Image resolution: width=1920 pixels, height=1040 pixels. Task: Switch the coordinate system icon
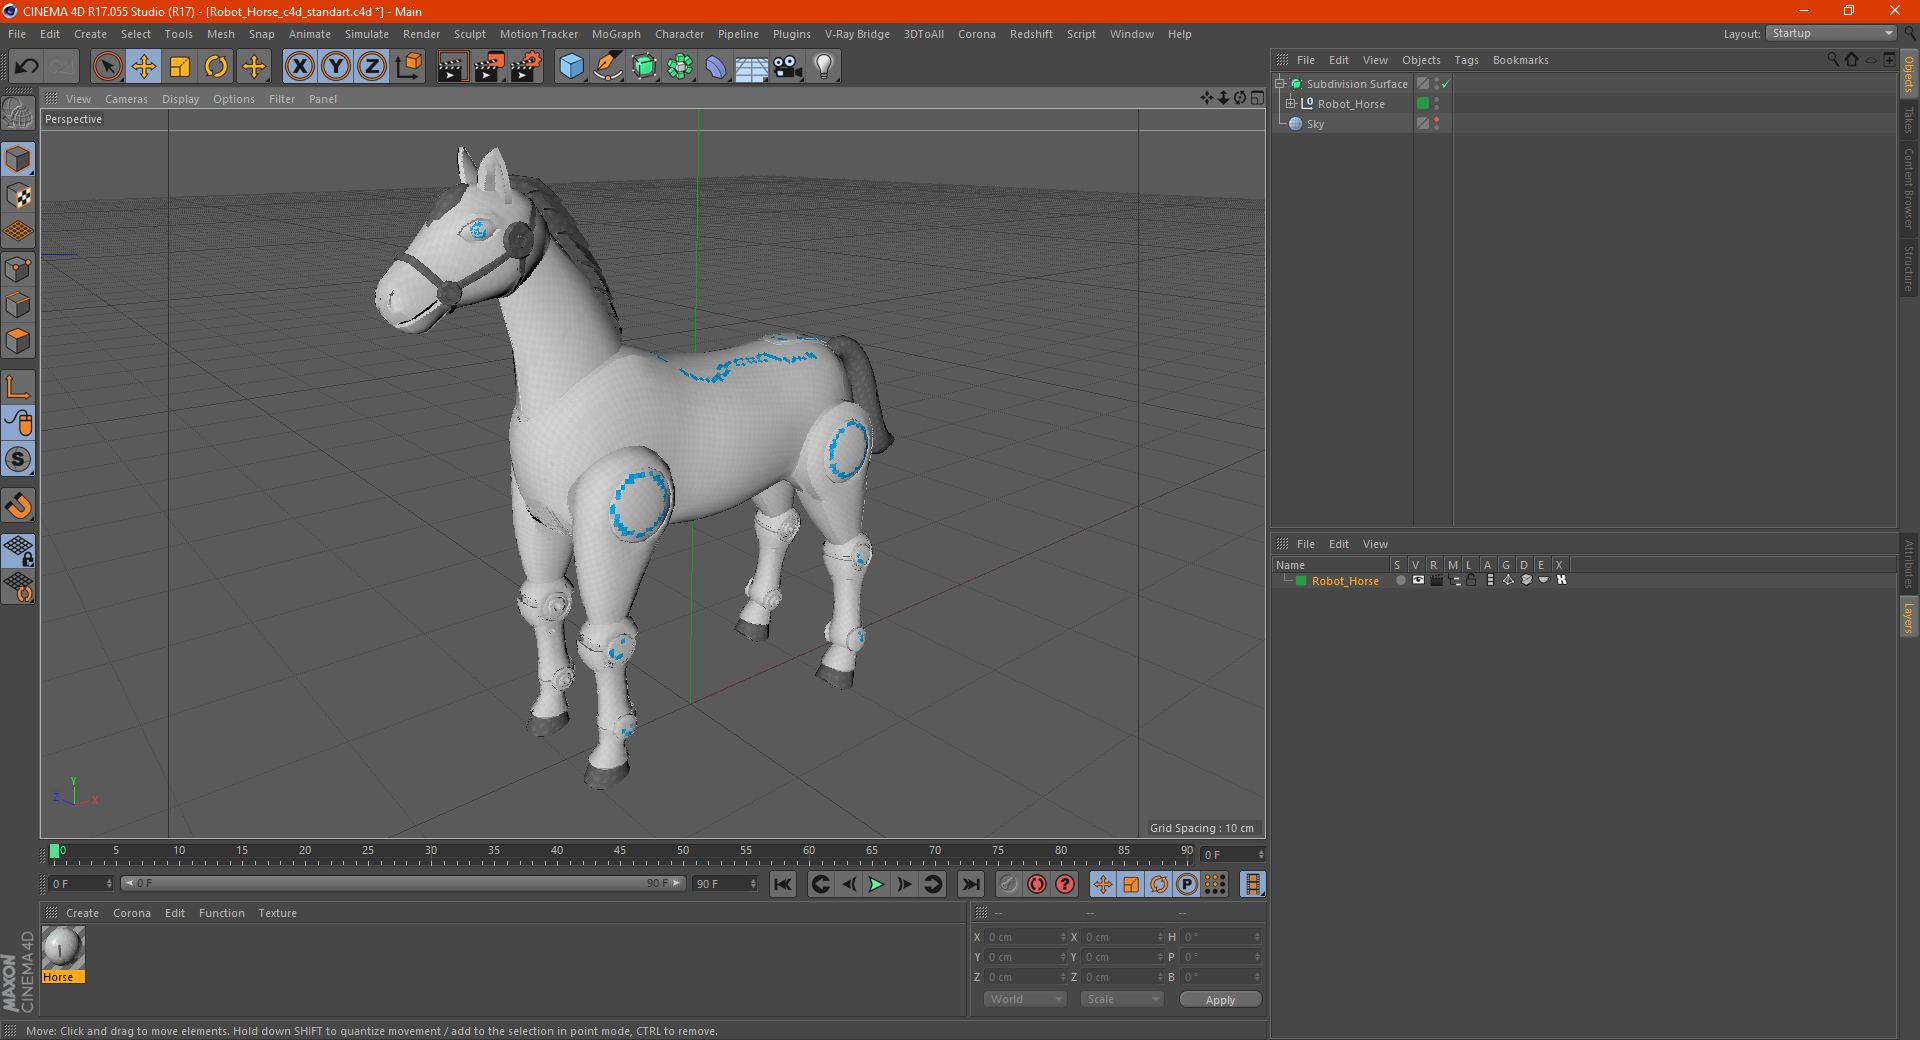[x=408, y=67]
